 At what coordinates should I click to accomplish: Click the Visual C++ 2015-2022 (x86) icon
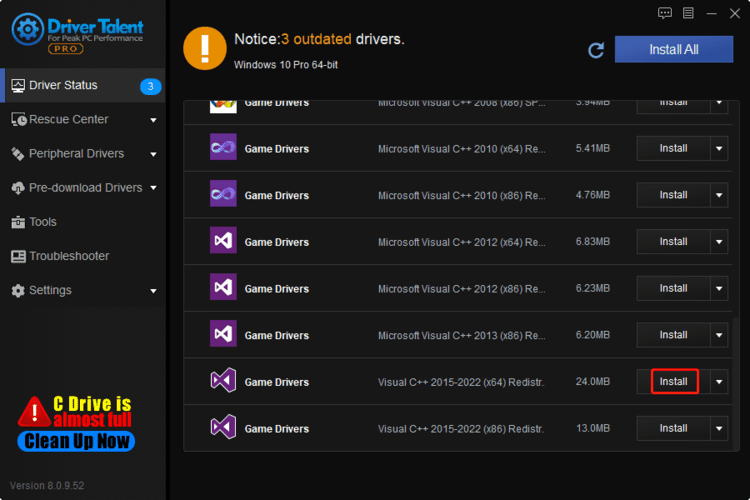tap(223, 427)
